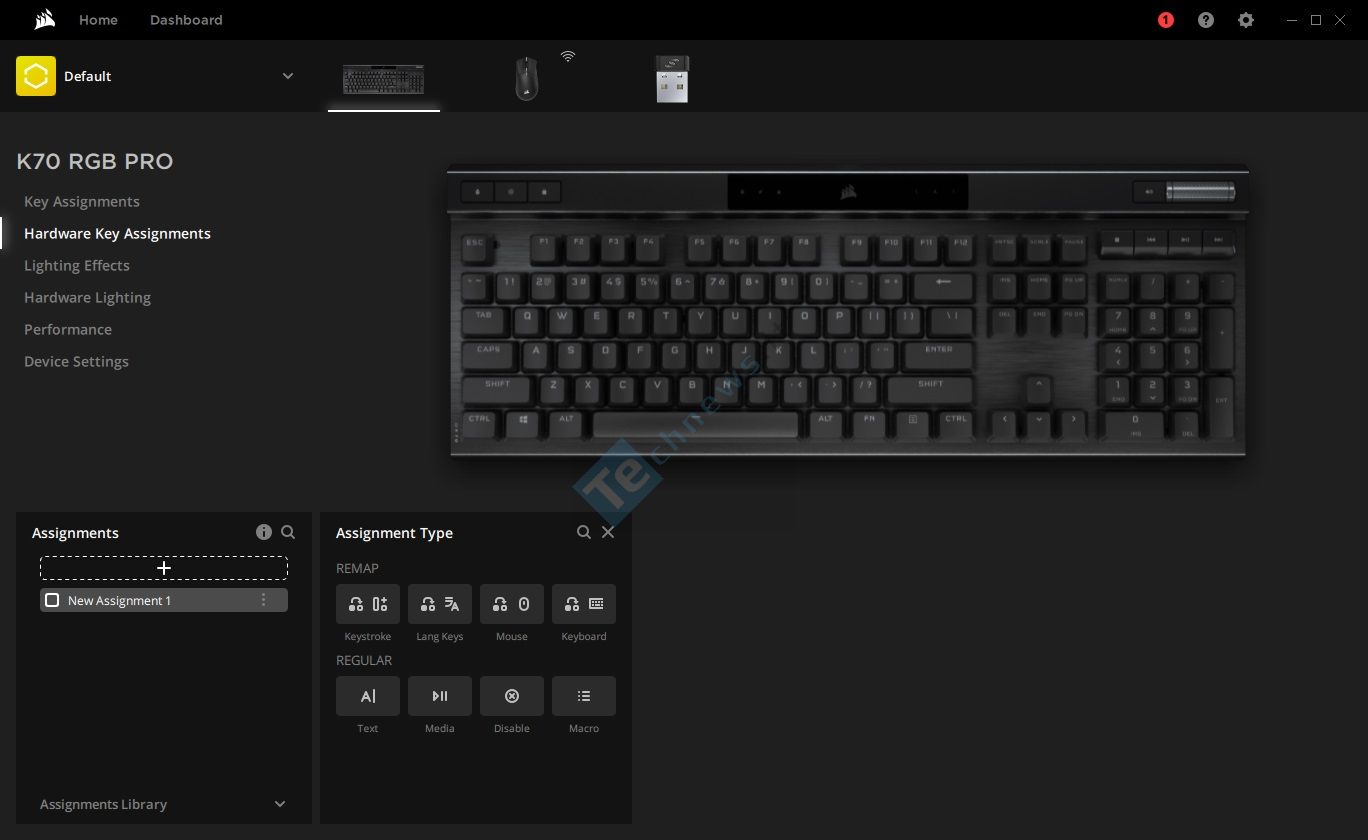The width and height of the screenshot is (1368, 840).
Task: Click the CAPS key on keyboard image
Action: pos(489,354)
